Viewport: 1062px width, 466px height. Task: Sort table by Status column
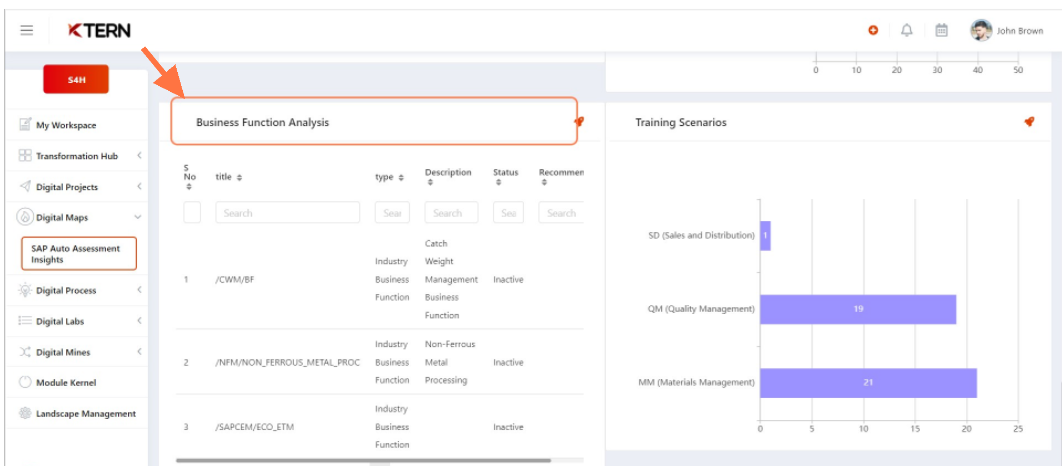click(x=498, y=183)
